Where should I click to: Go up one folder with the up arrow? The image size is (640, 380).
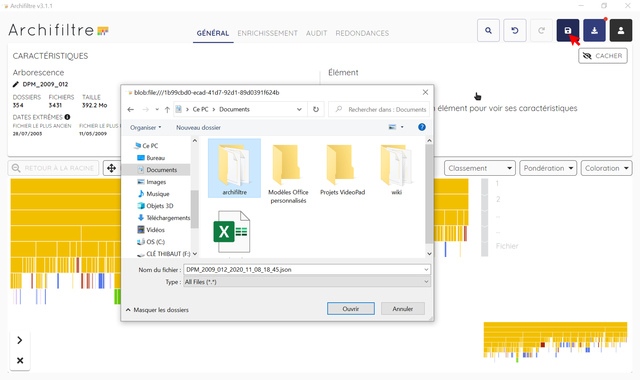click(167, 109)
